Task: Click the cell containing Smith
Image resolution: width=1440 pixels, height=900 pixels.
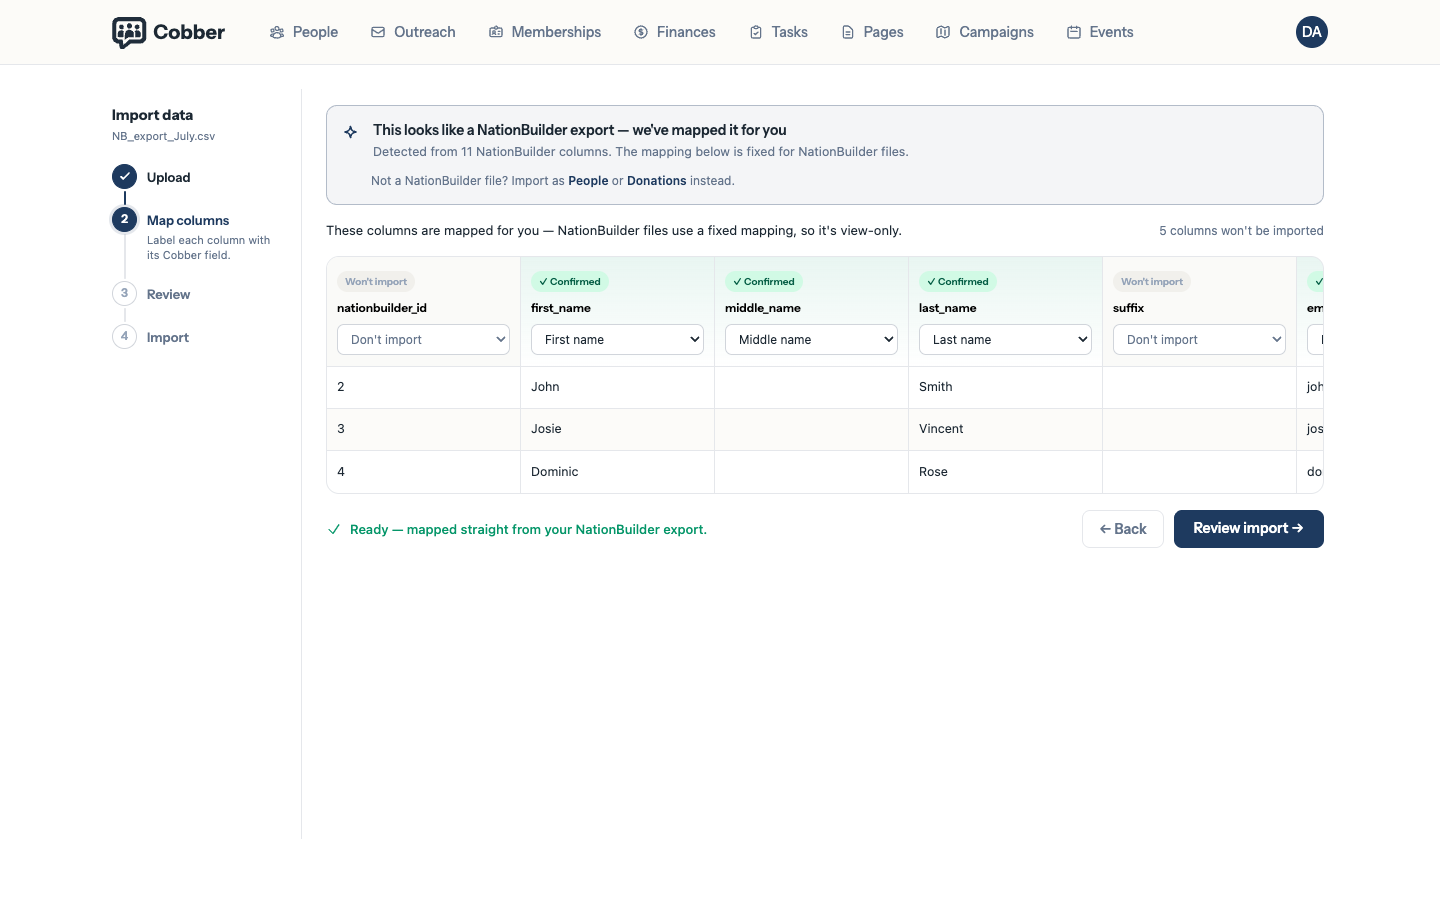Action: tap(1005, 387)
